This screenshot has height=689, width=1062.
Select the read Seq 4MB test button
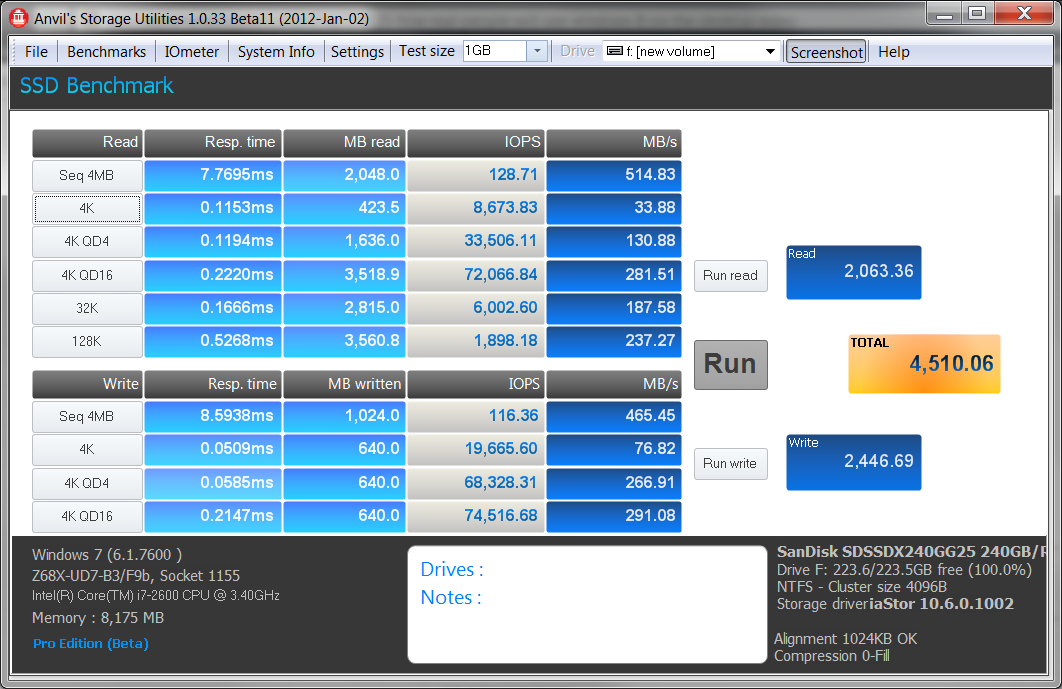pos(86,175)
